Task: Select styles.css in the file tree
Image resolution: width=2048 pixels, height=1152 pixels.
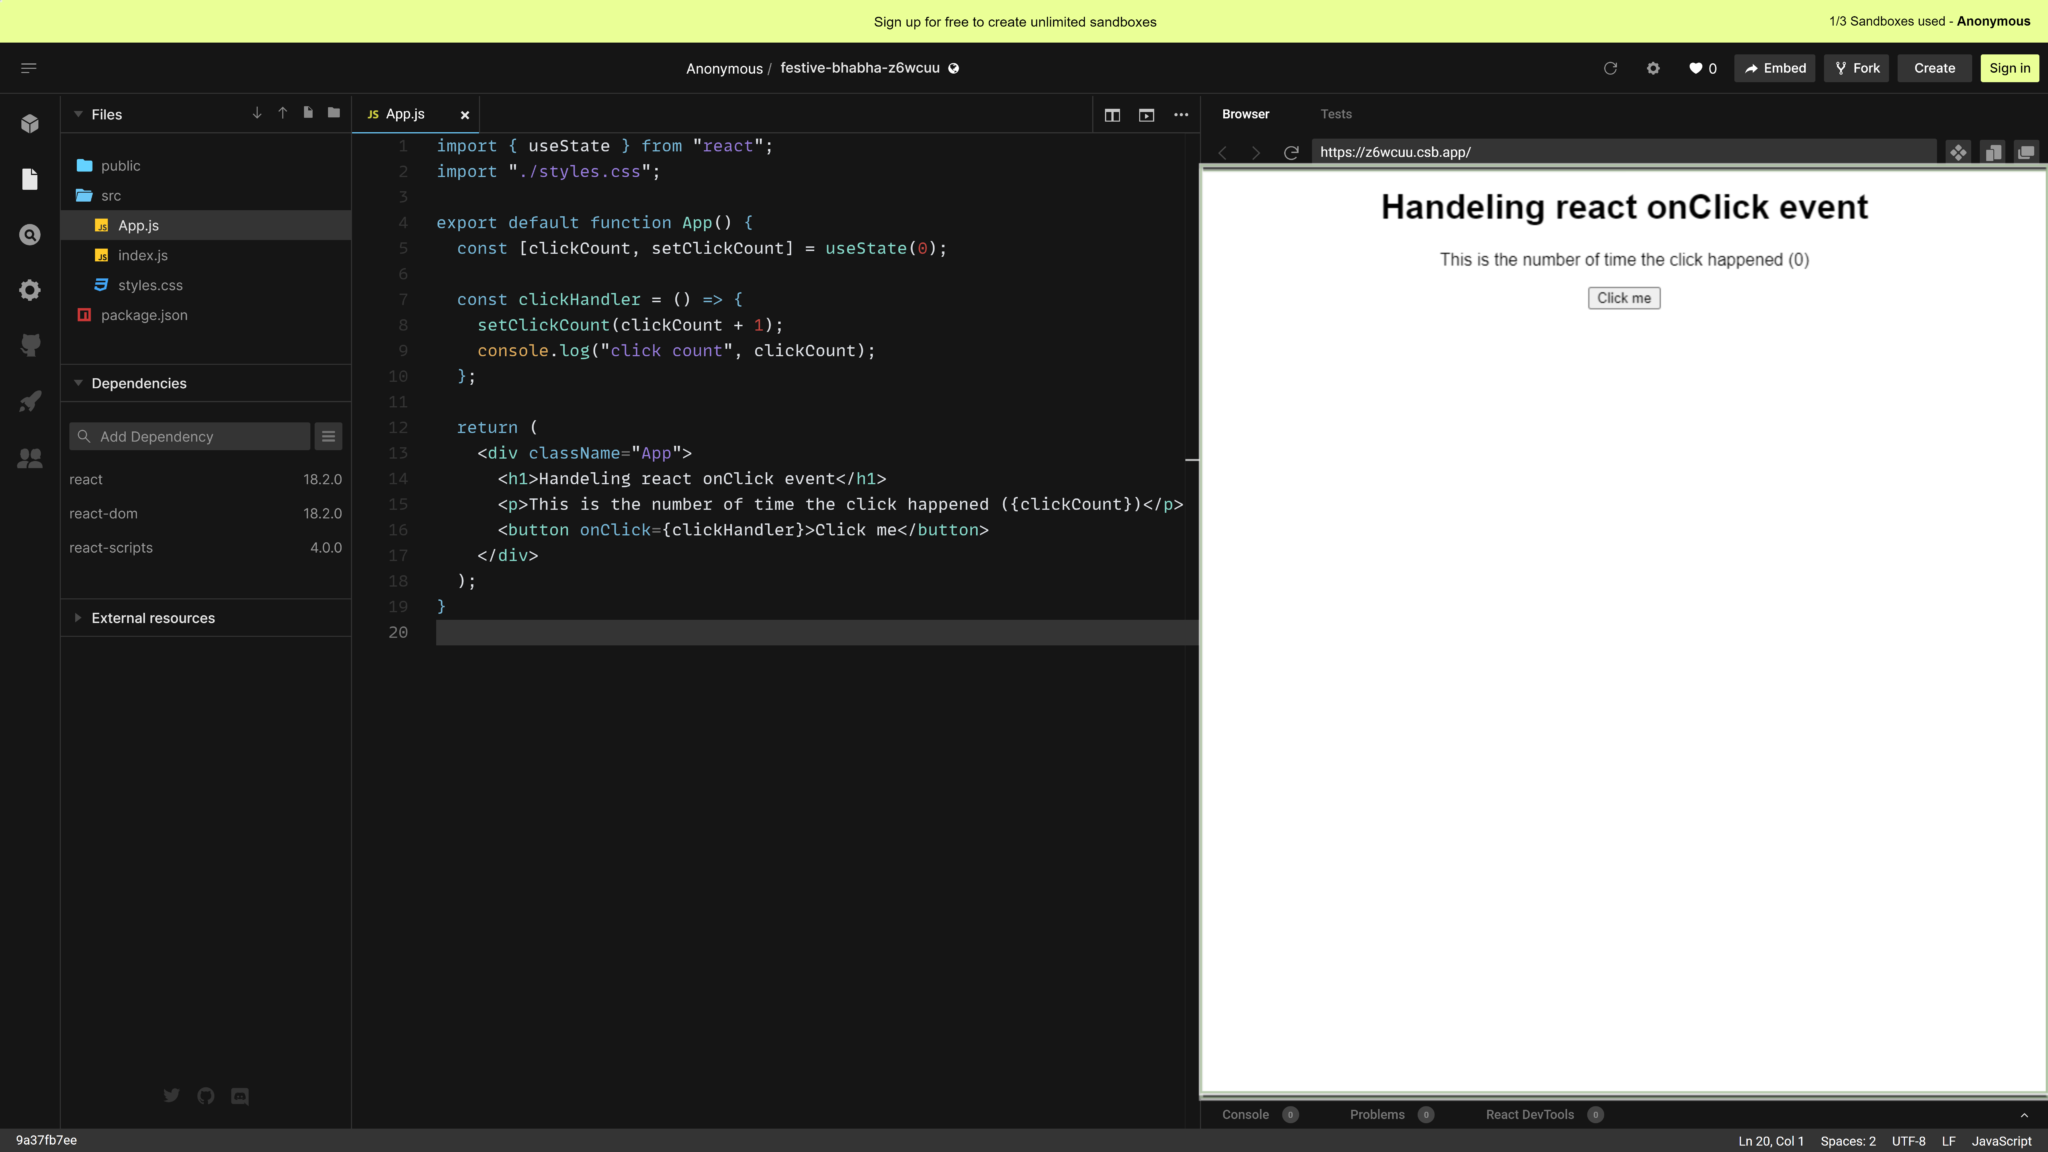Action: pos(150,285)
